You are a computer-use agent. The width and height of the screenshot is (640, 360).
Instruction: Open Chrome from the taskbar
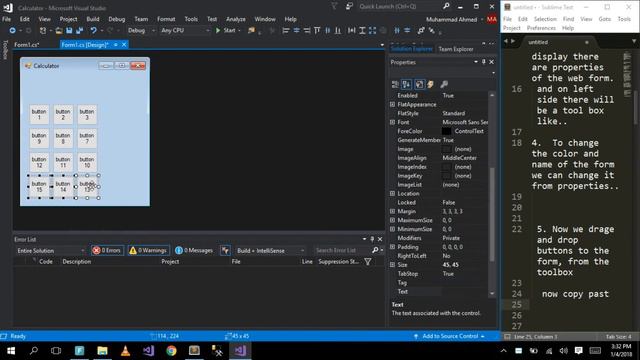pos(171,351)
